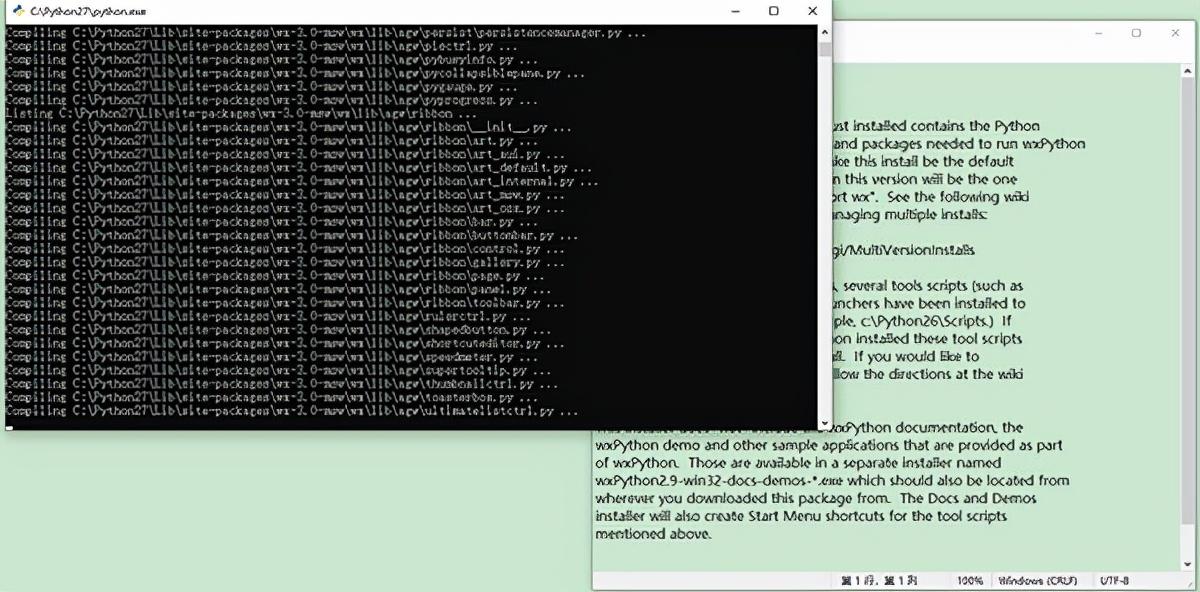The image size is (1200, 592).
Task: Click "and packages needed to run wxPython" line
Action: 959,143
